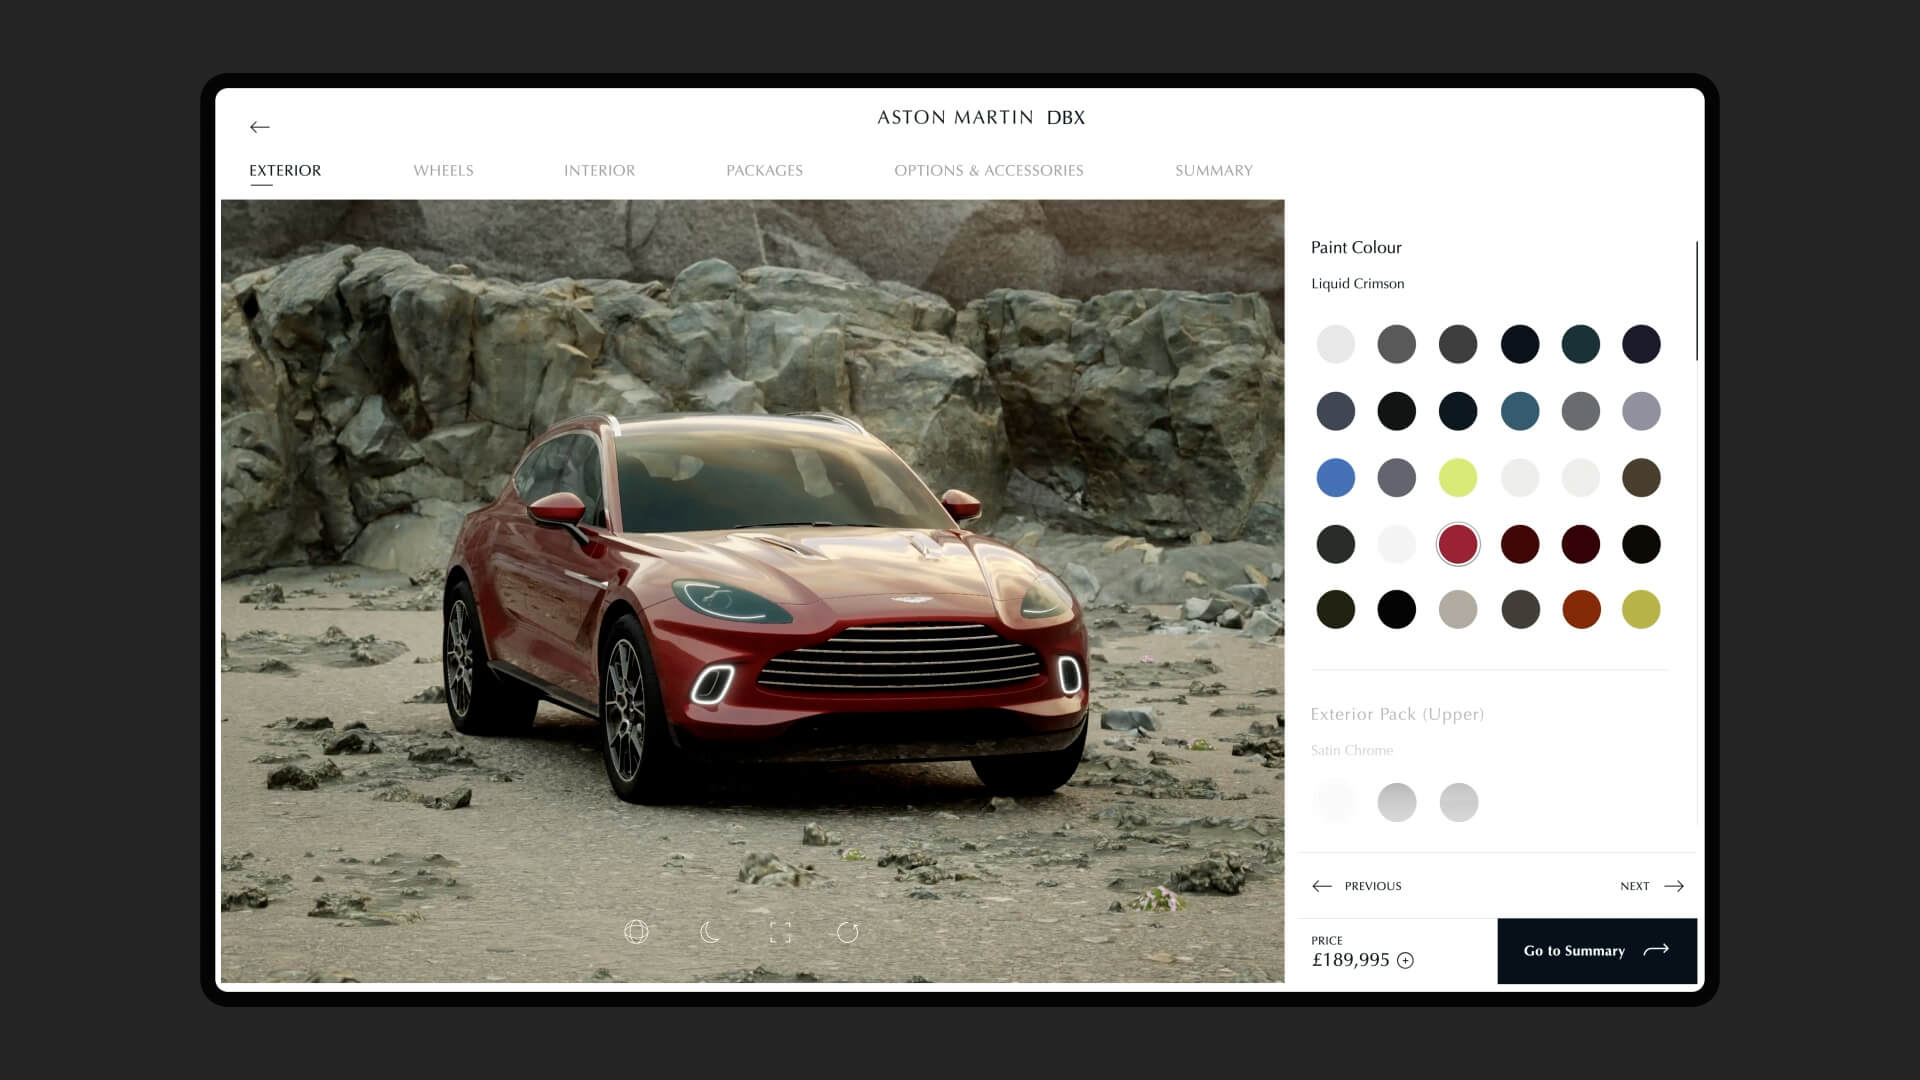Pick the burnt orange paint swatch
The height and width of the screenshot is (1080, 1920).
pos(1581,609)
